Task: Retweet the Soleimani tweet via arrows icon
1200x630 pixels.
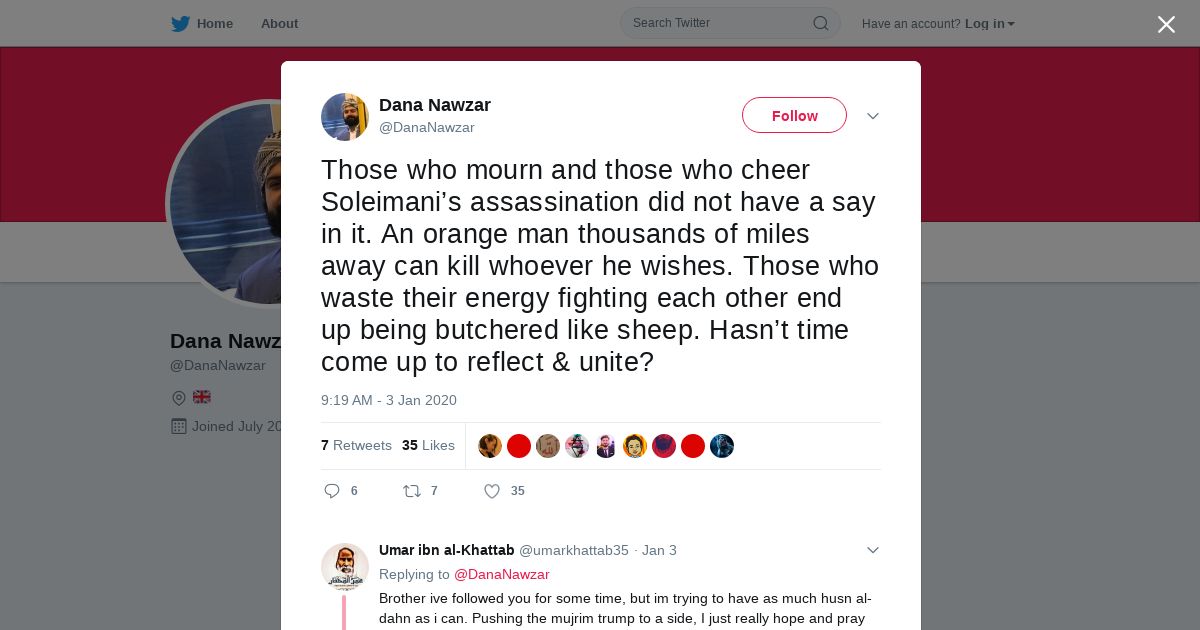Action: (x=412, y=491)
